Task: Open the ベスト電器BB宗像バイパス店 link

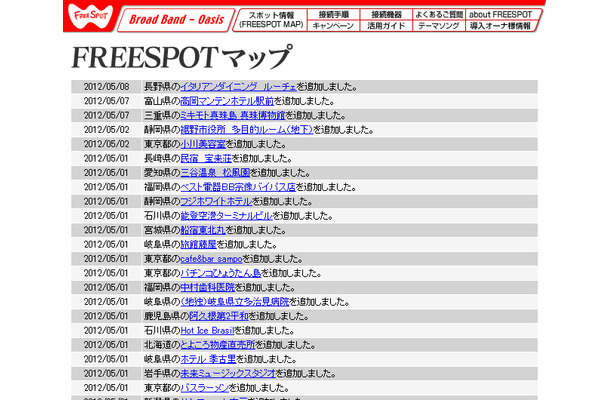Action: tap(238, 187)
